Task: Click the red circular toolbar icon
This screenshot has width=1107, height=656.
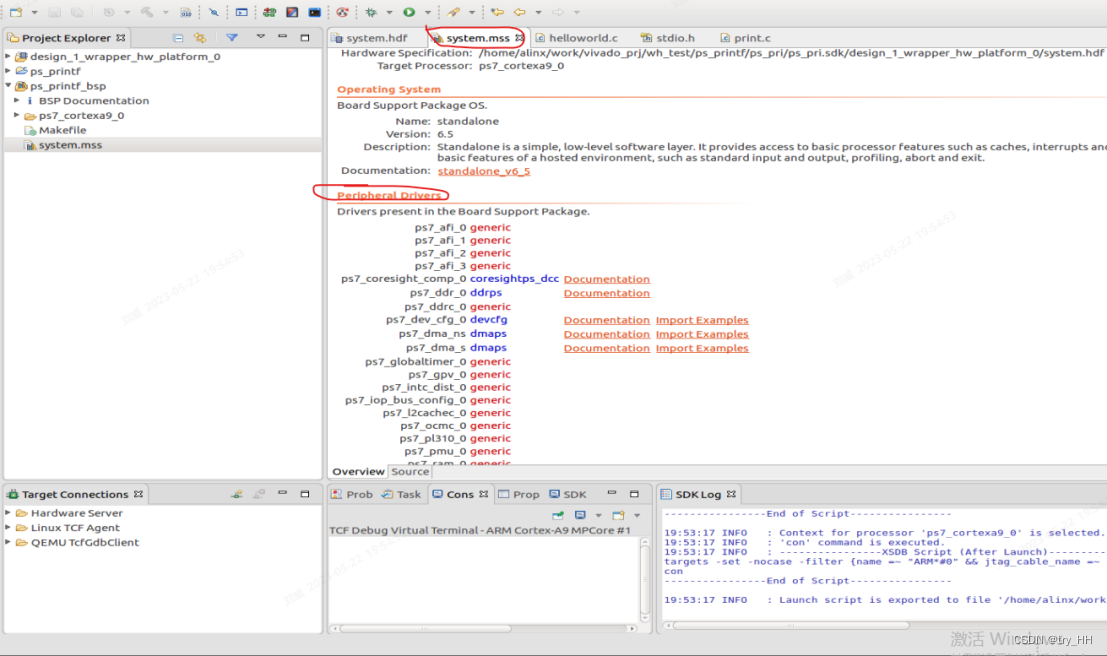Action: (x=342, y=12)
